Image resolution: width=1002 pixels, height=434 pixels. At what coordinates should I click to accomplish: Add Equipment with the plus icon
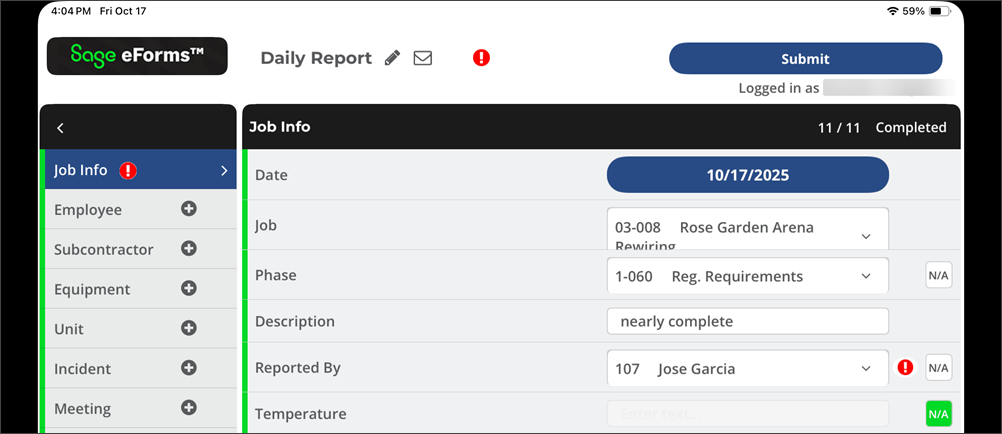point(188,288)
